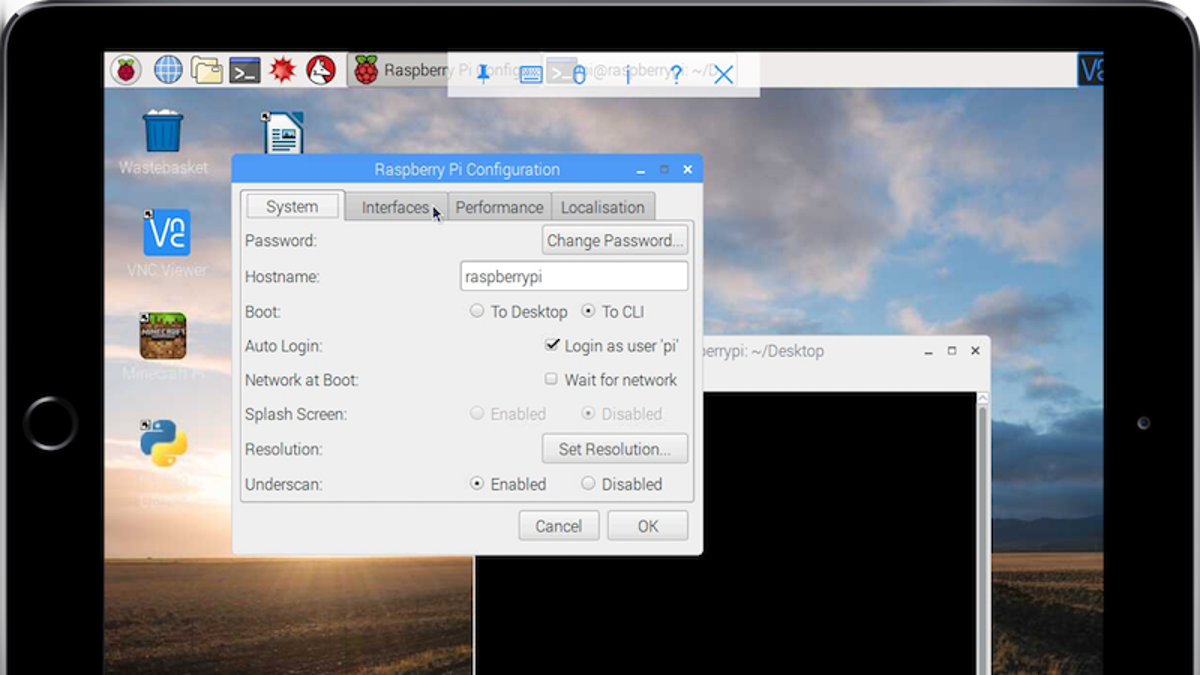1200x675 pixels.
Task: Launch the web browser globe icon
Action: (168, 70)
